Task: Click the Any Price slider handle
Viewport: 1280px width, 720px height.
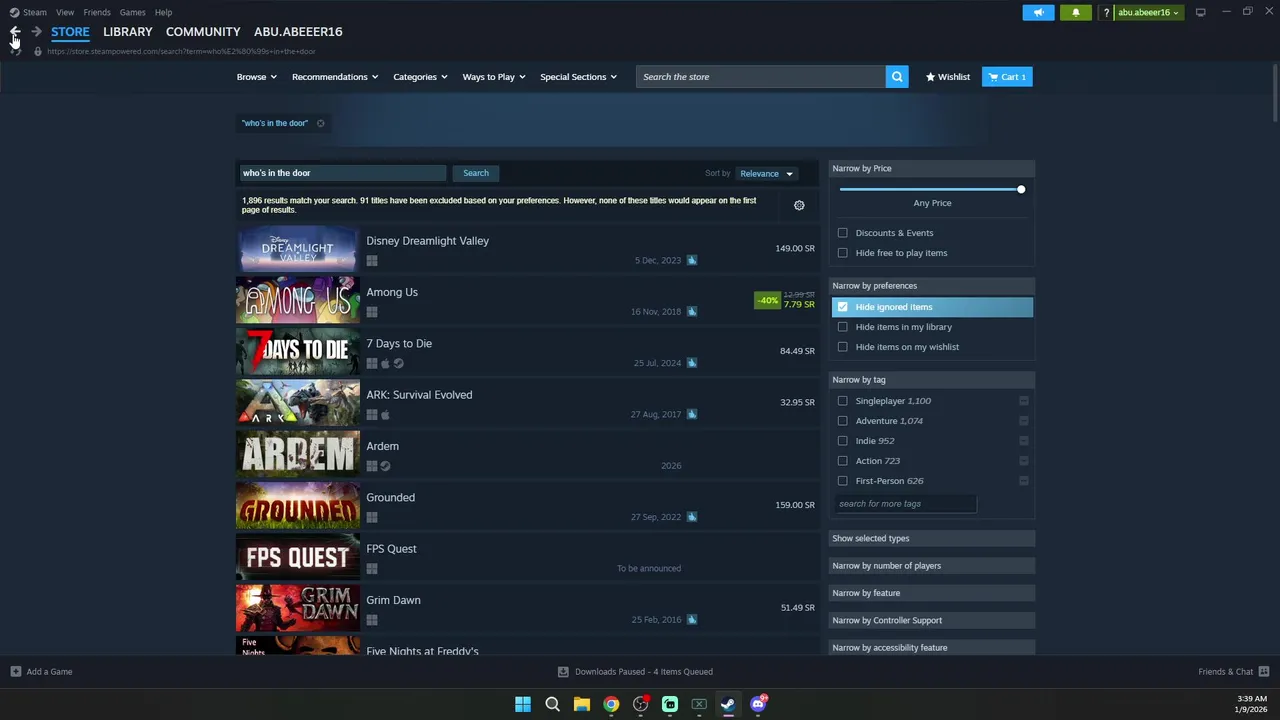Action: [1021, 189]
